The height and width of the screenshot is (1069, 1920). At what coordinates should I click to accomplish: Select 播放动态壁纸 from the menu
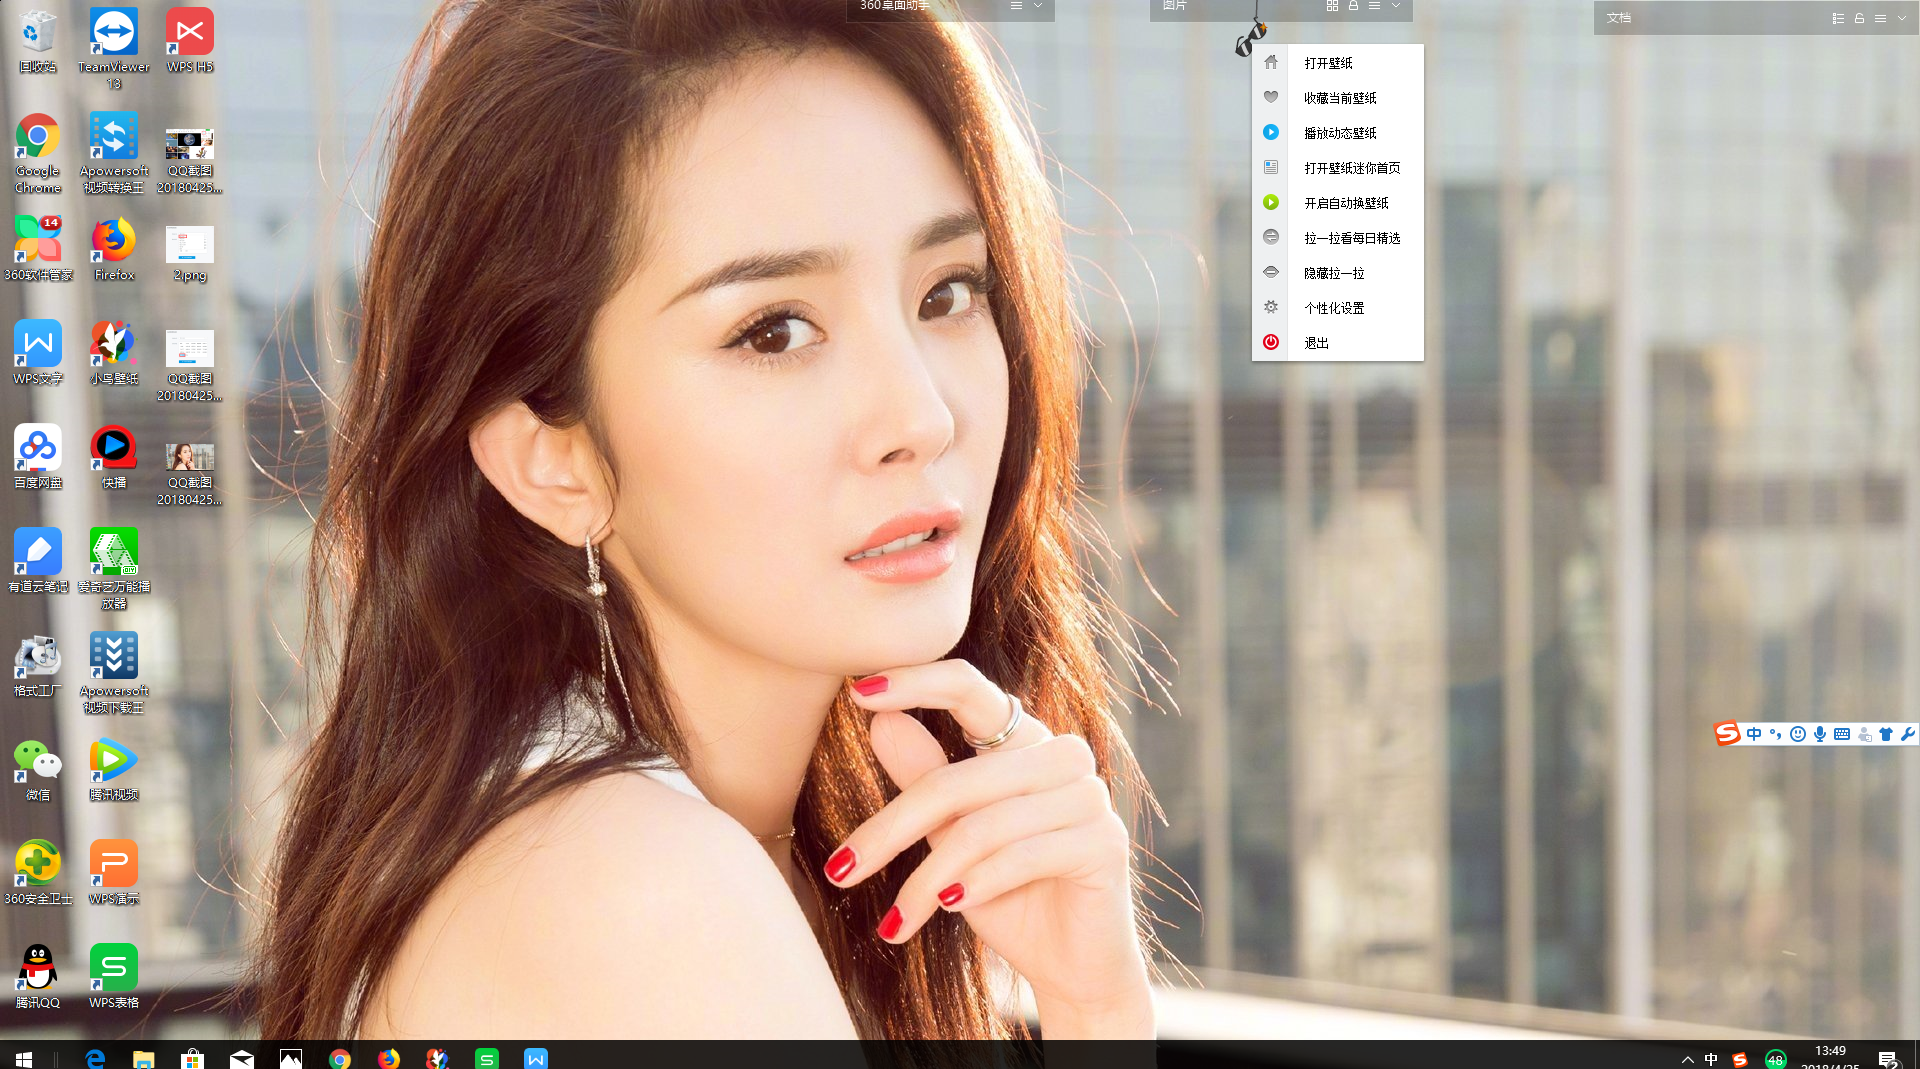click(x=1338, y=133)
